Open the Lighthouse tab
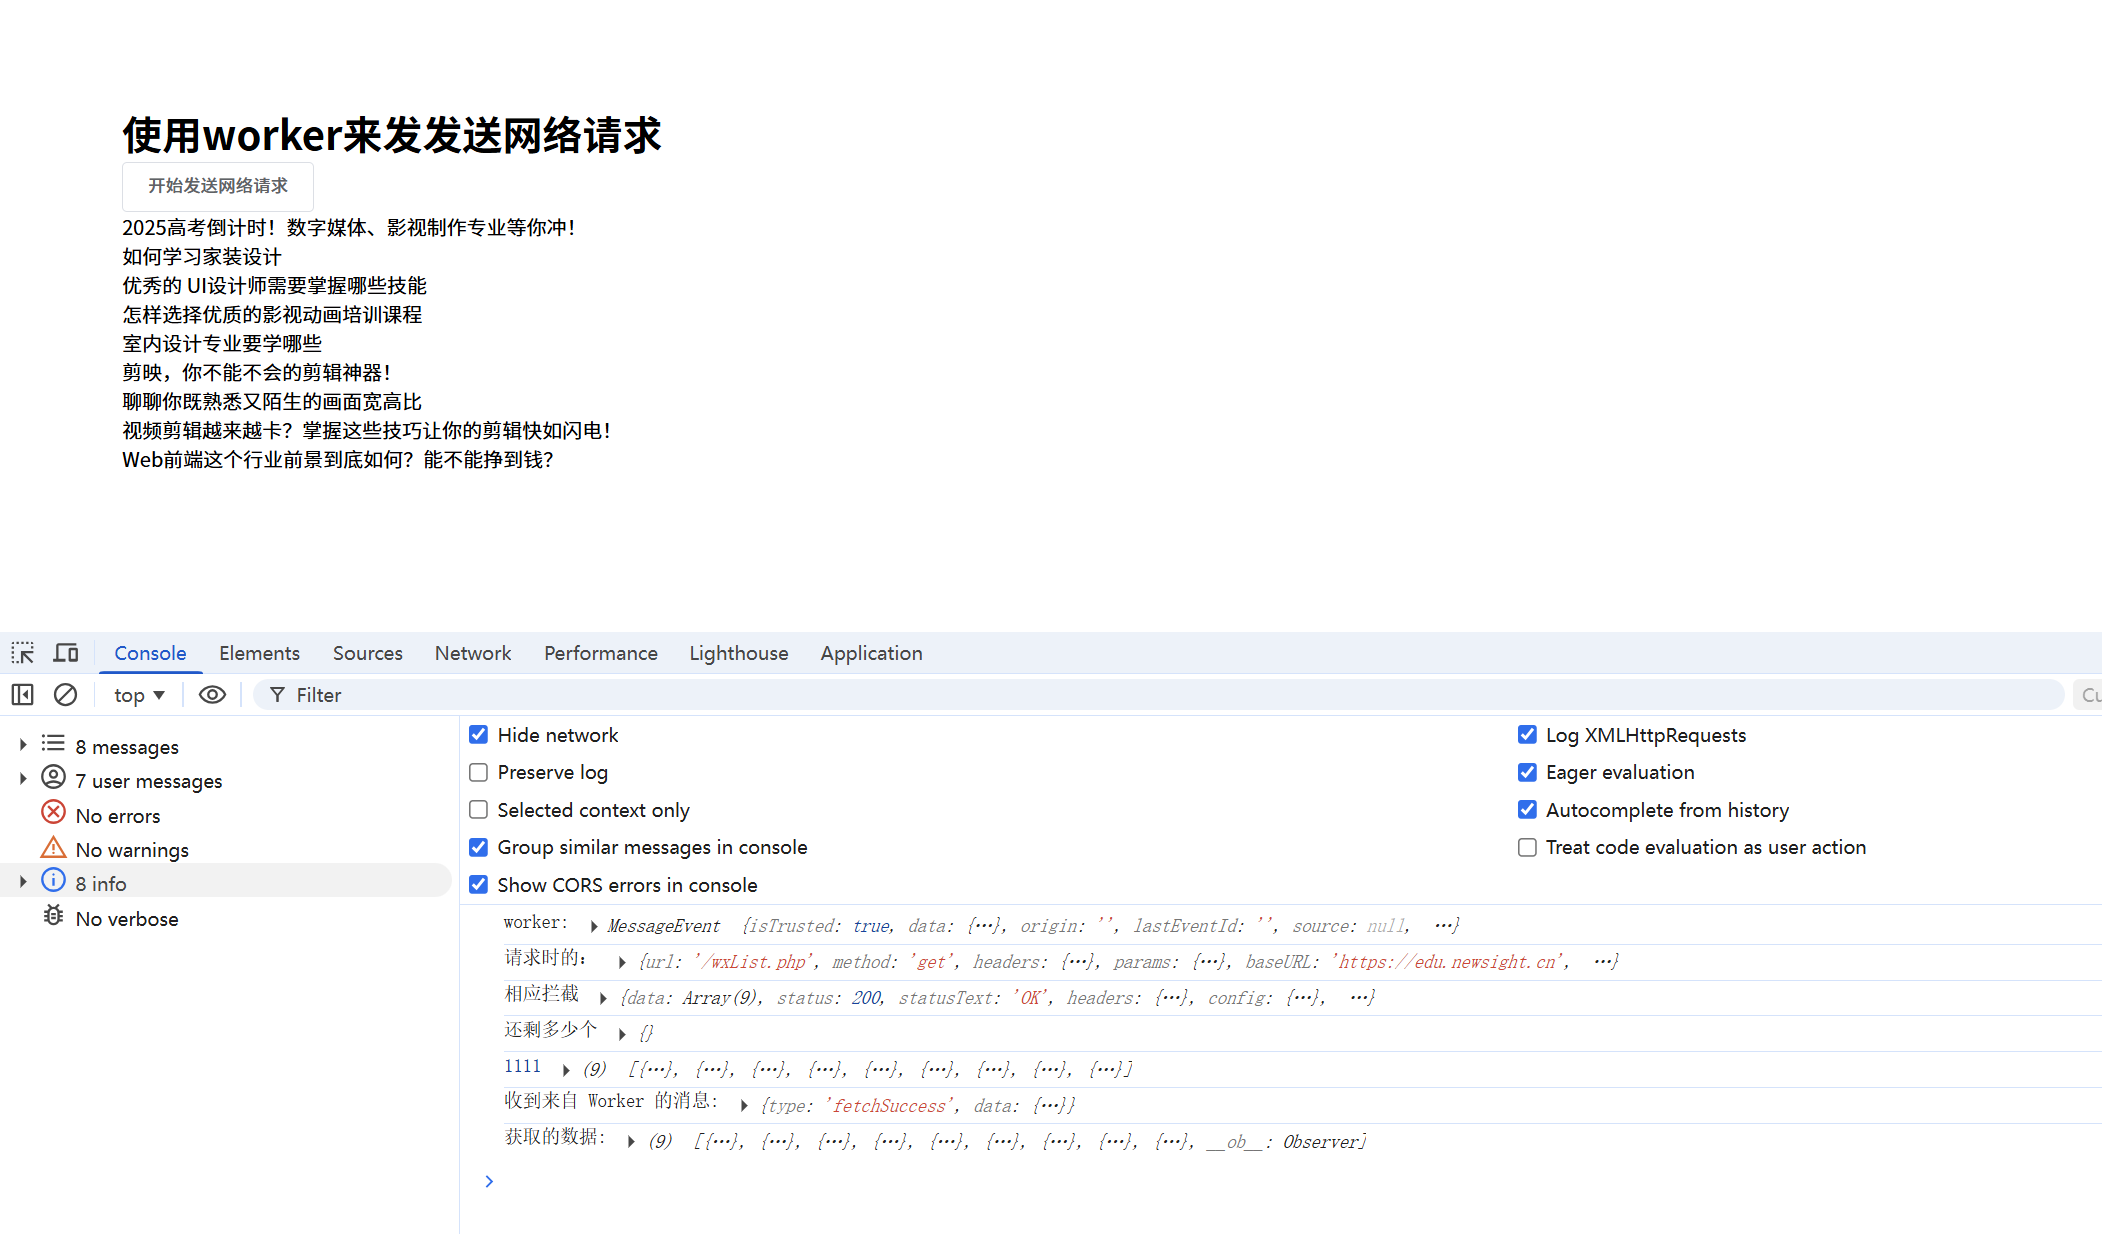Image resolution: width=2102 pixels, height=1234 pixels. pyautogui.click(x=738, y=653)
